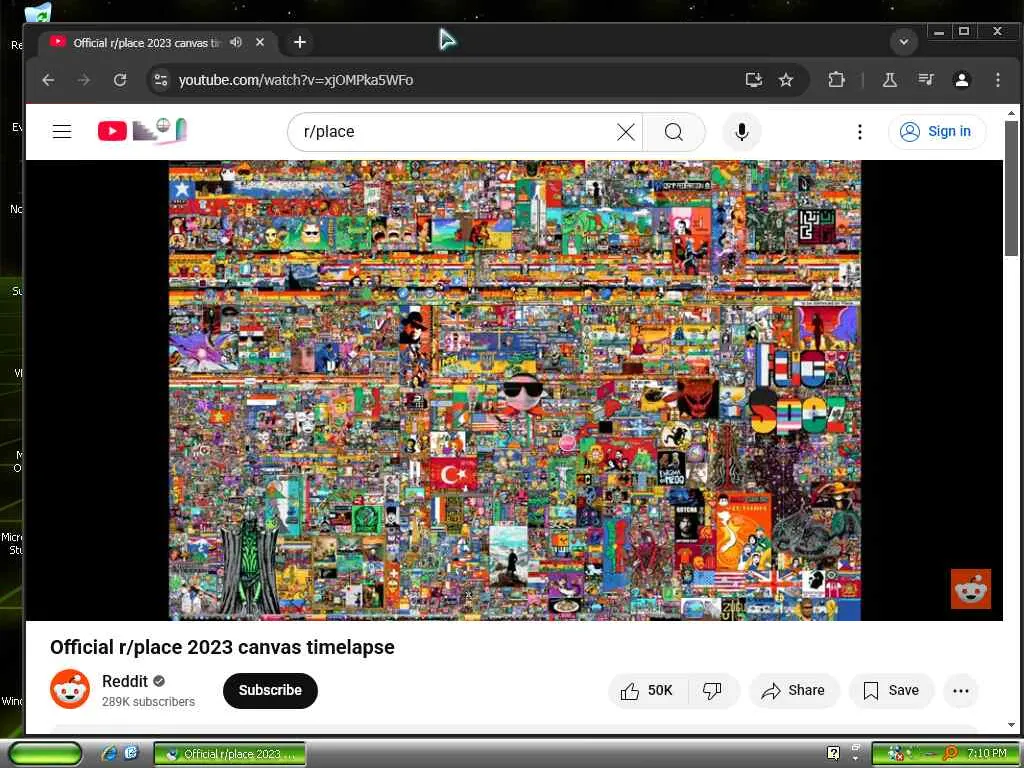Mute the tab using the speaker icon
Screen dimensions: 1024x768
[x=236, y=42]
